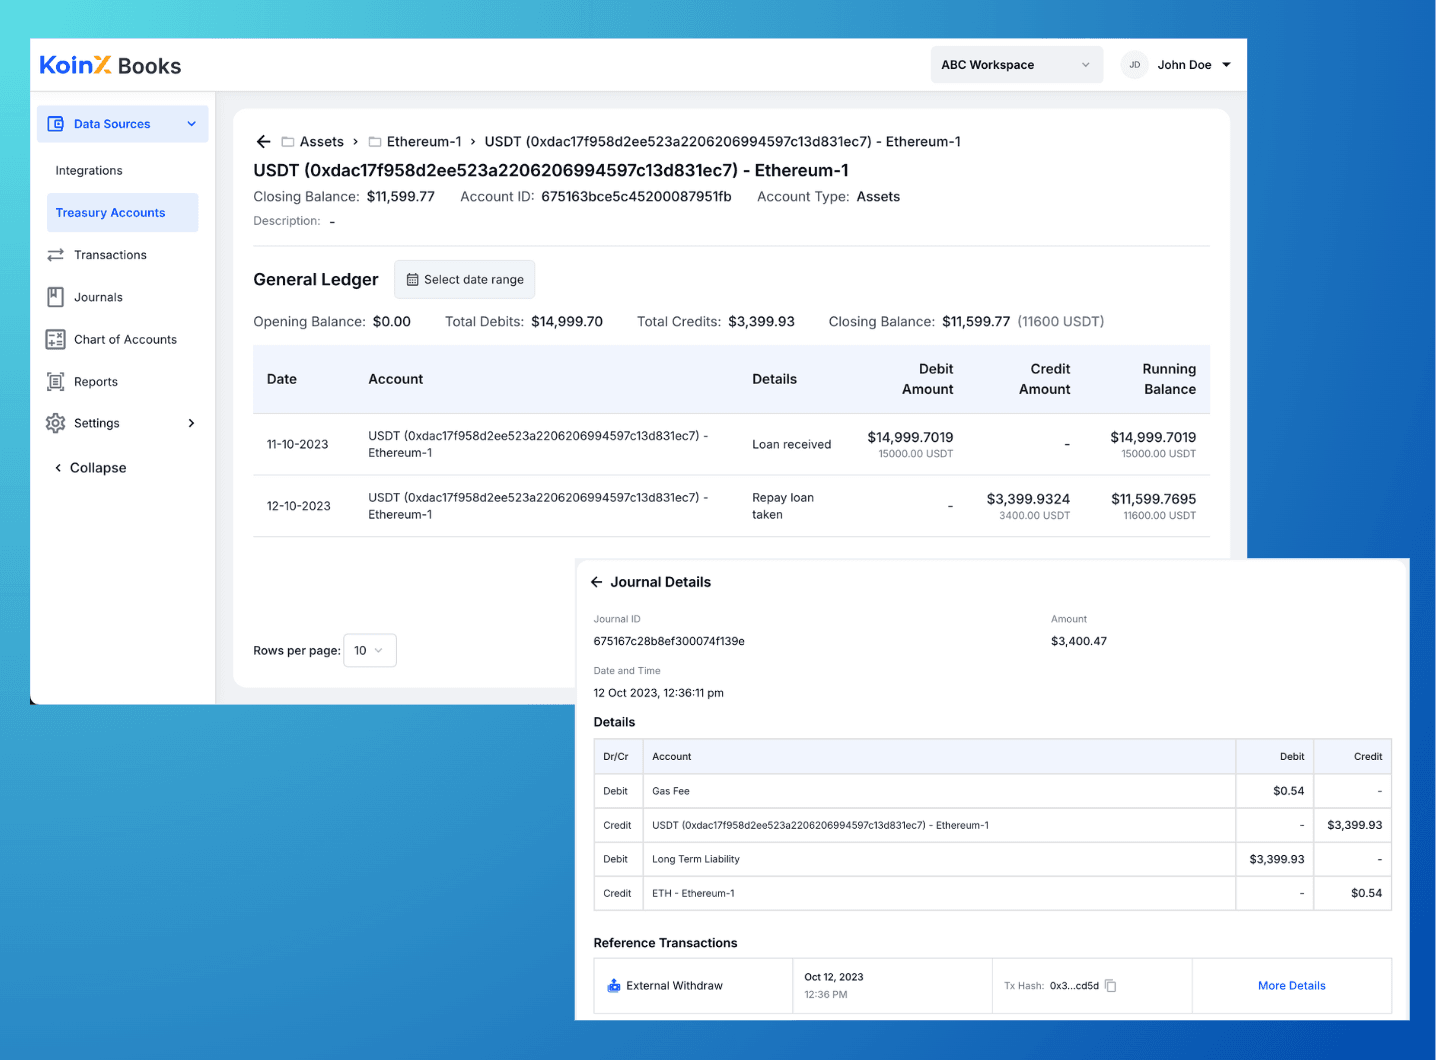Go to Integrations in the sidebar
Image resolution: width=1436 pixels, height=1060 pixels.
(x=89, y=171)
